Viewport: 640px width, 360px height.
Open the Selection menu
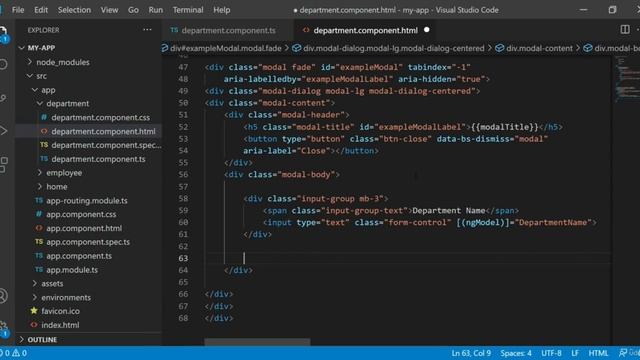tap(74, 10)
